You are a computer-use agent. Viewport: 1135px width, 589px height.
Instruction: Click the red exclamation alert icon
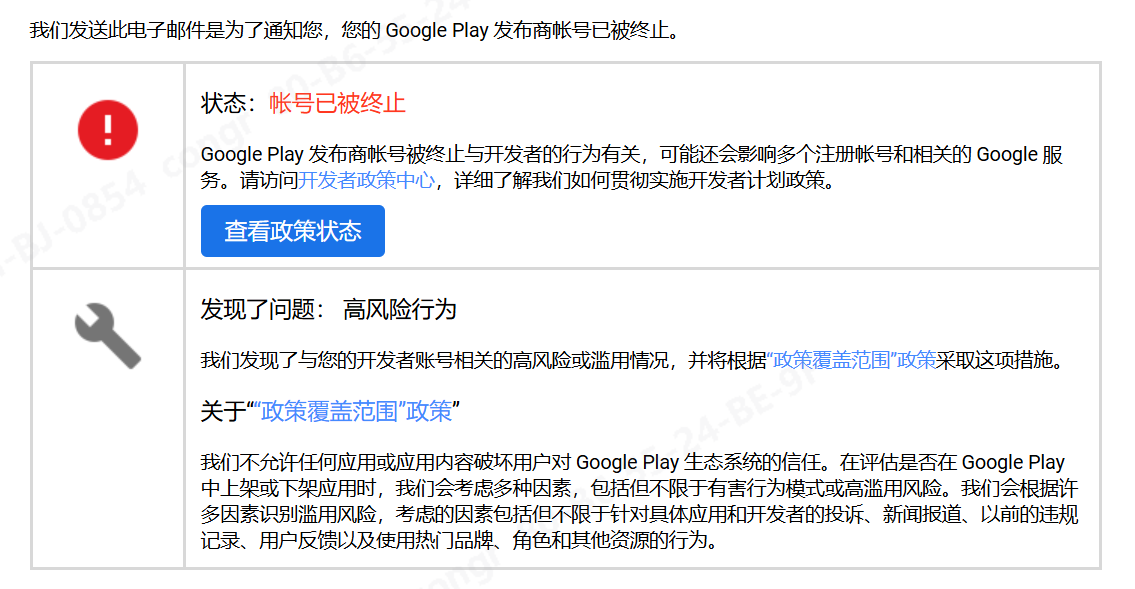pos(108,130)
